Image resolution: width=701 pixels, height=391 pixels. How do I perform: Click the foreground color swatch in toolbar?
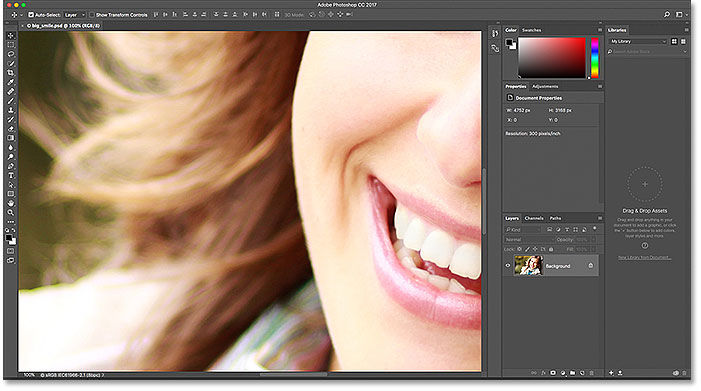(x=8, y=237)
